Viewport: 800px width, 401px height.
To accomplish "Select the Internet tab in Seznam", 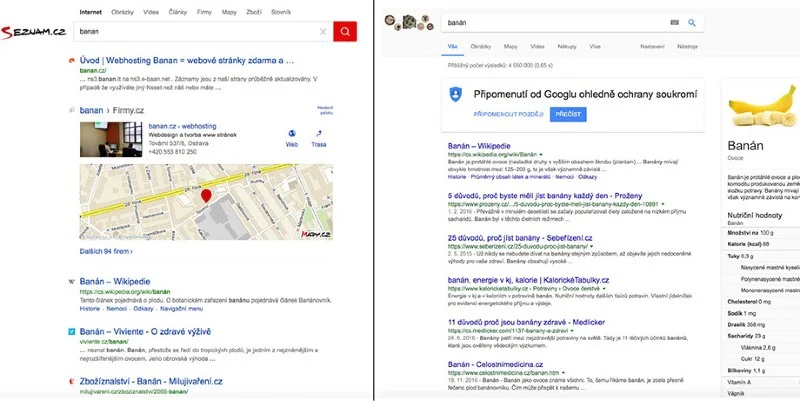I will point(91,12).
